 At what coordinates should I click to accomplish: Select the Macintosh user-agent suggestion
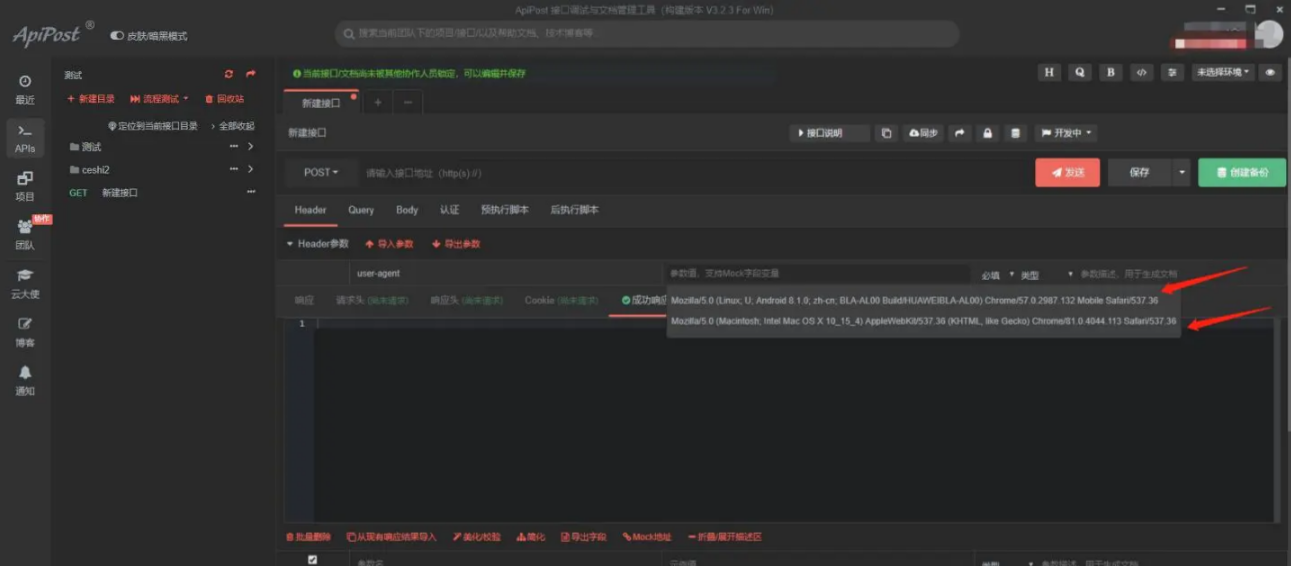pyautogui.click(x=923, y=321)
